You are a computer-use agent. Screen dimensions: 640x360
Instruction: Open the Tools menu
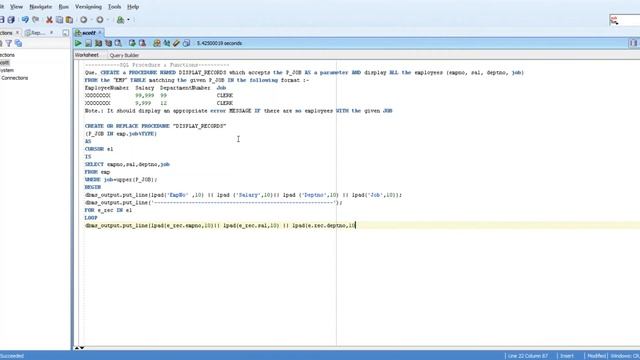(x=114, y=7)
